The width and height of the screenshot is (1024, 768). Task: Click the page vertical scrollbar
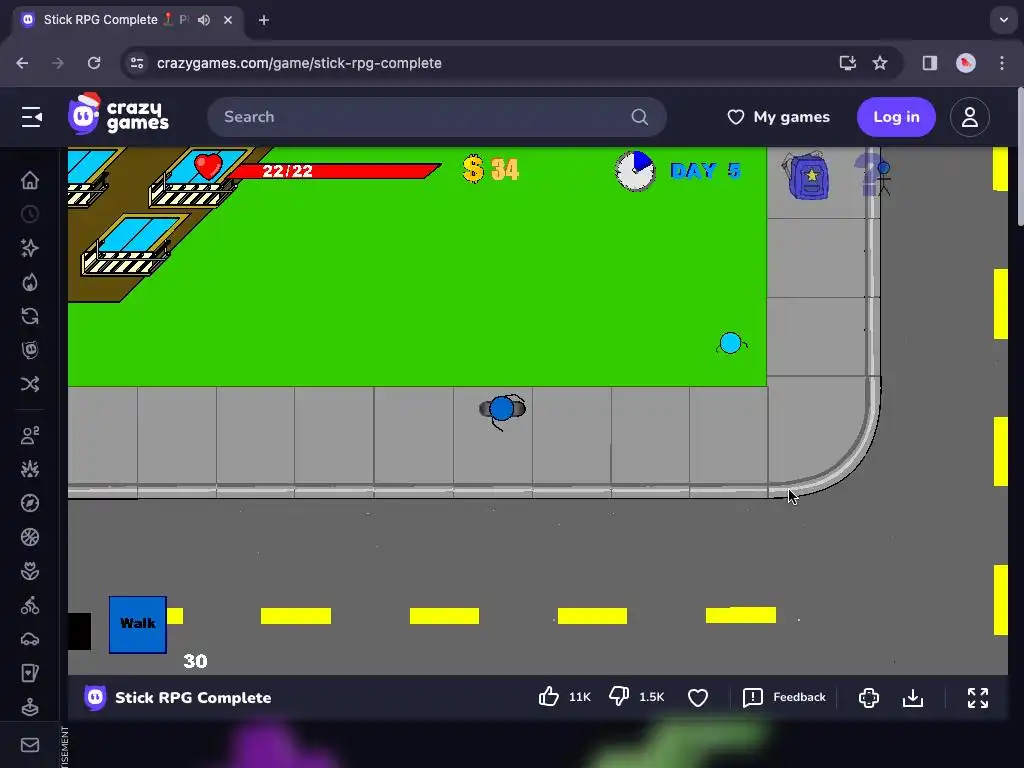point(1020,157)
